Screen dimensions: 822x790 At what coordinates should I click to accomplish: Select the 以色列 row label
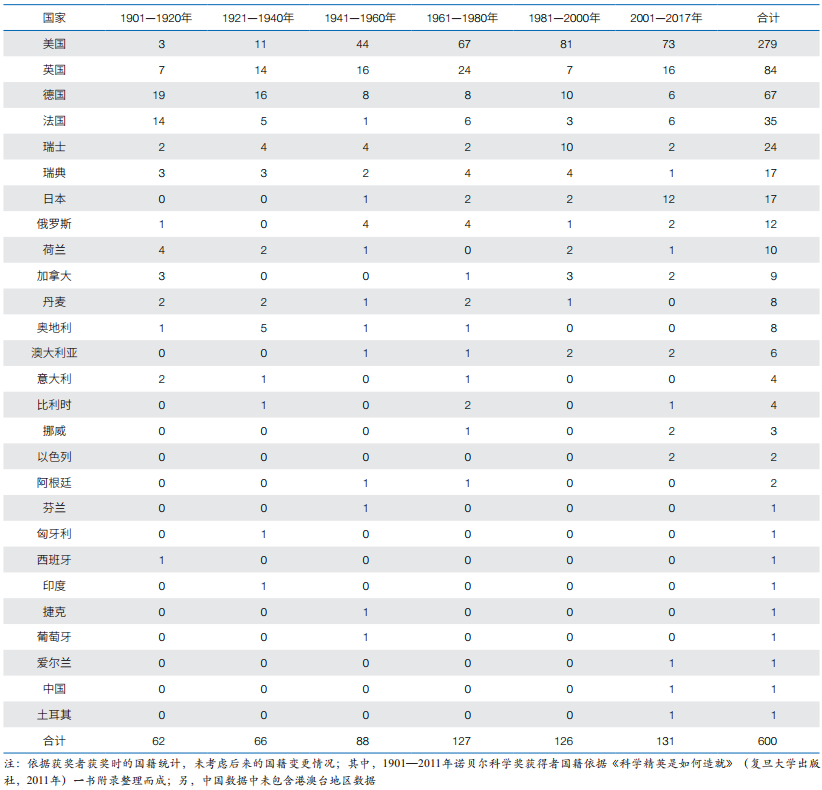click(x=54, y=457)
